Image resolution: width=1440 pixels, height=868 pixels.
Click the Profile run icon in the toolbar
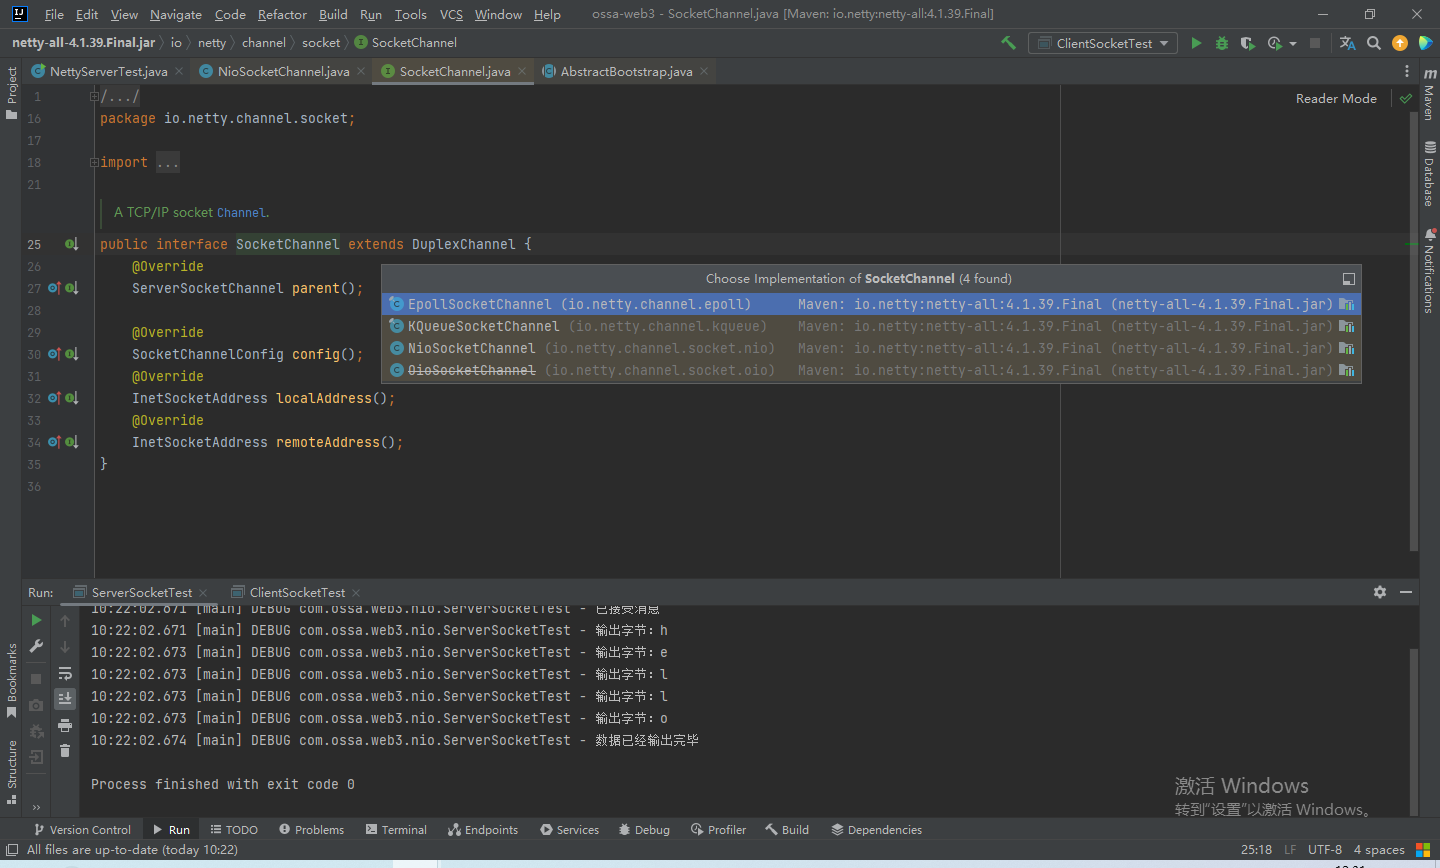click(x=1274, y=43)
